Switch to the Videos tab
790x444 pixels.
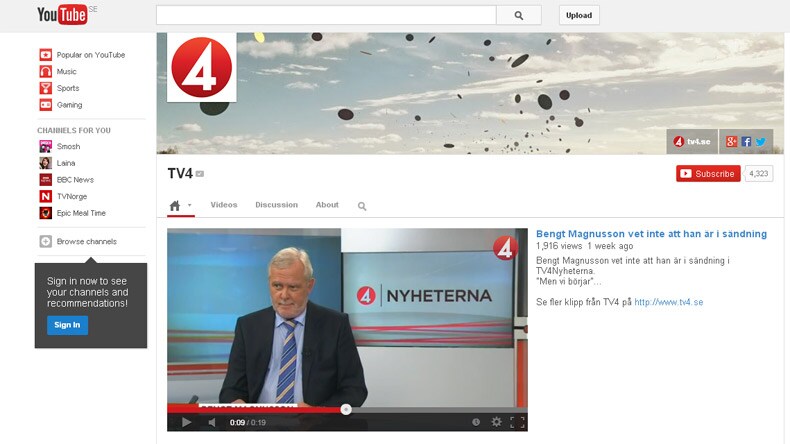pos(224,205)
